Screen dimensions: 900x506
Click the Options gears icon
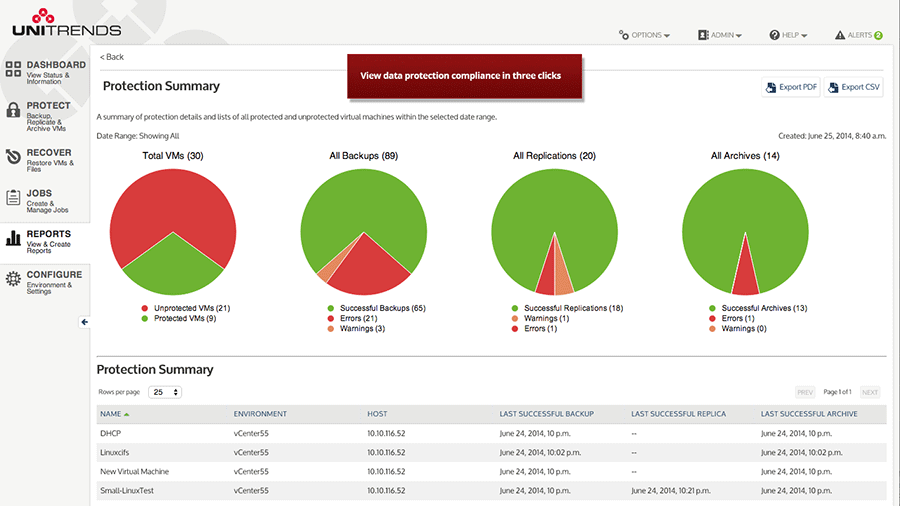[x=623, y=35]
